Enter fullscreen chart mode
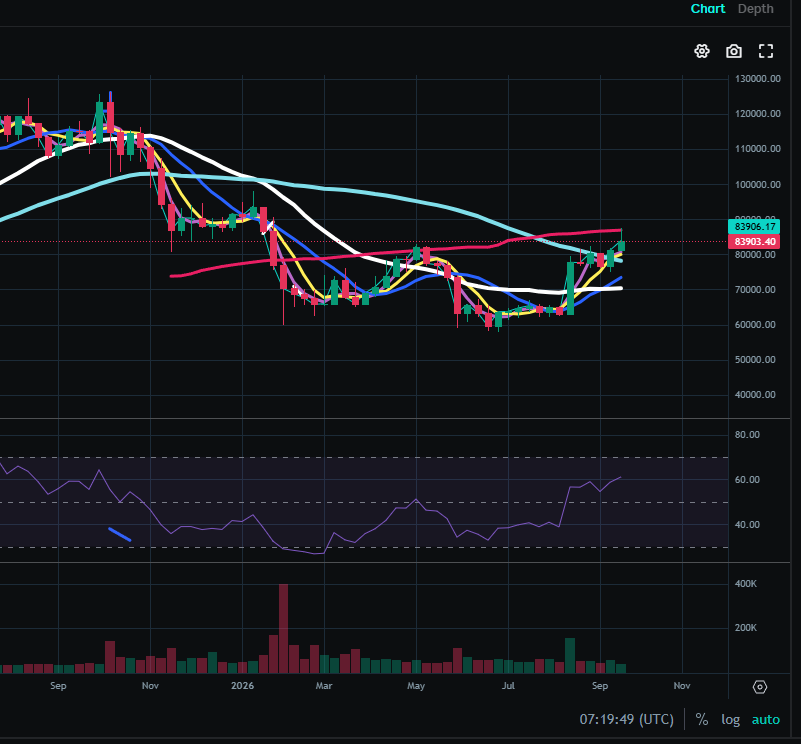This screenshot has height=744, width=801. 766,51
